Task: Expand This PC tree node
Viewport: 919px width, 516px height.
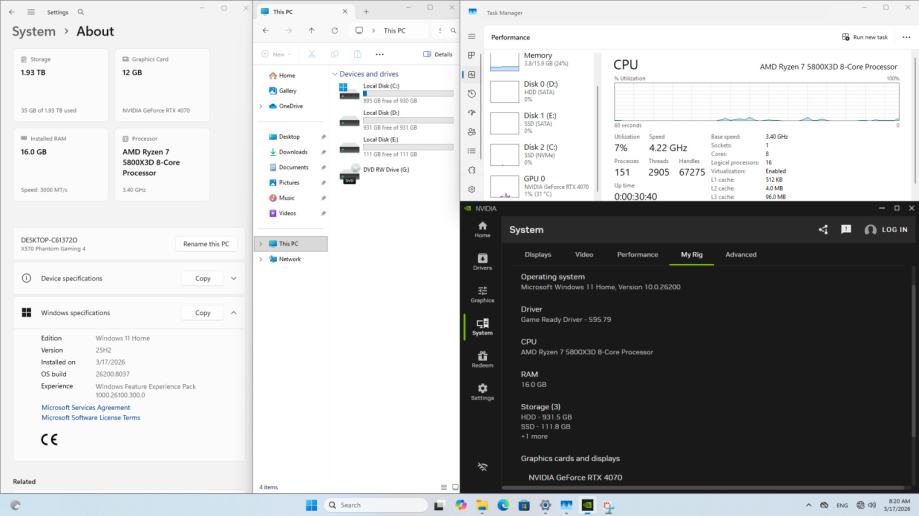Action: (261, 243)
